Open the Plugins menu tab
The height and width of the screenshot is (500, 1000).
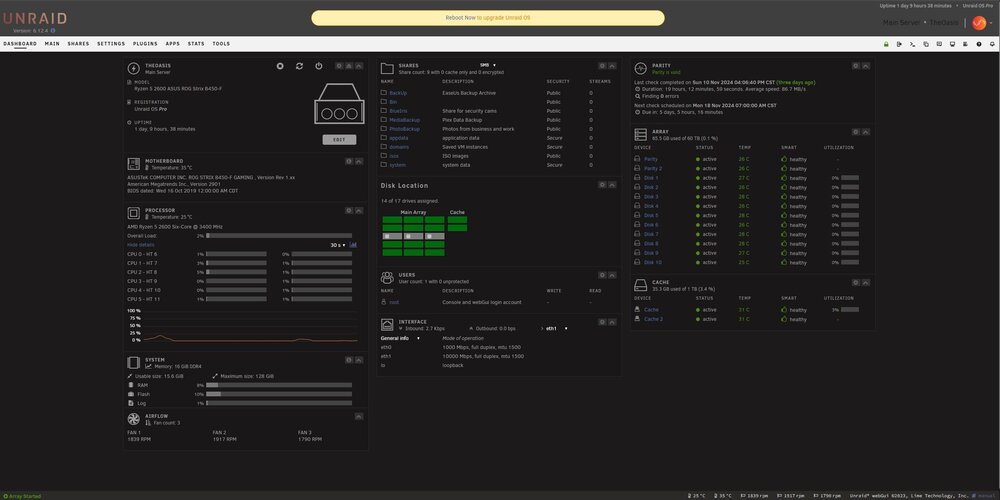click(145, 44)
